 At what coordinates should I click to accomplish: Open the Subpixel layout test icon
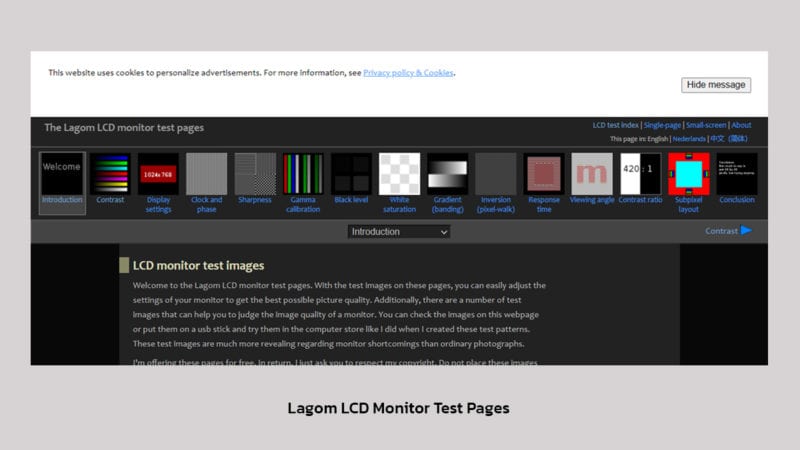(688, 173)
